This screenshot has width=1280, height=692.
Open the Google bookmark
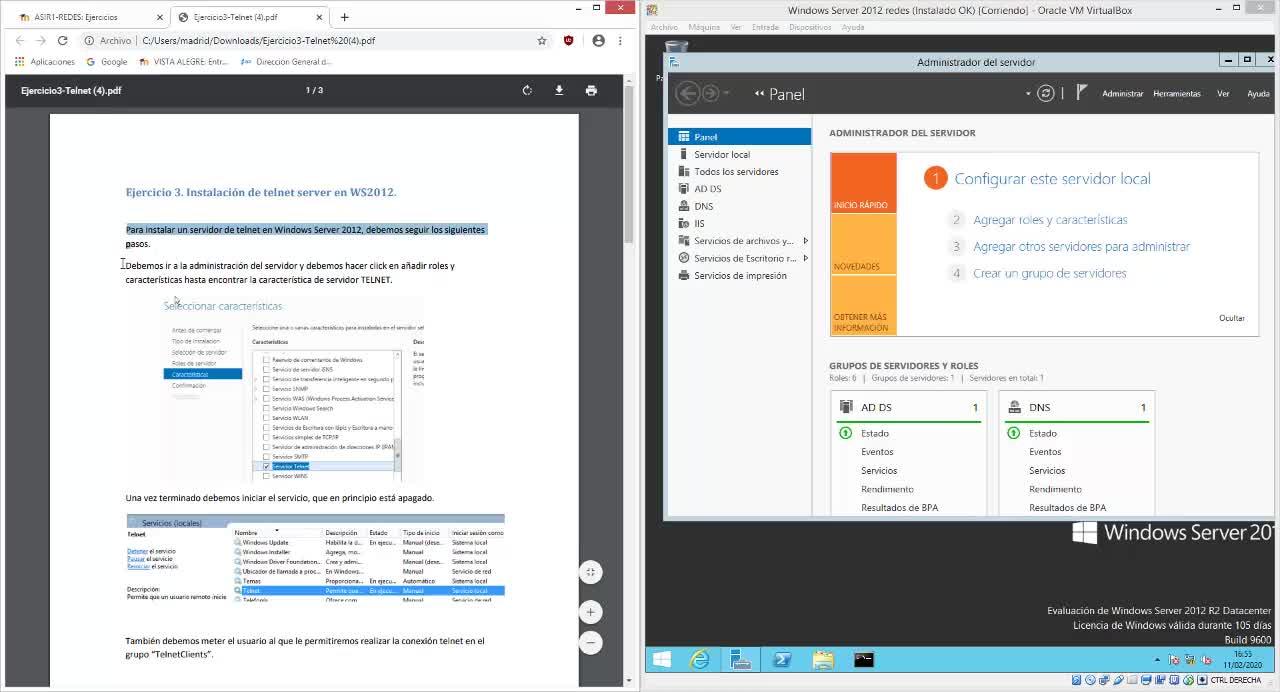(107, 62)
